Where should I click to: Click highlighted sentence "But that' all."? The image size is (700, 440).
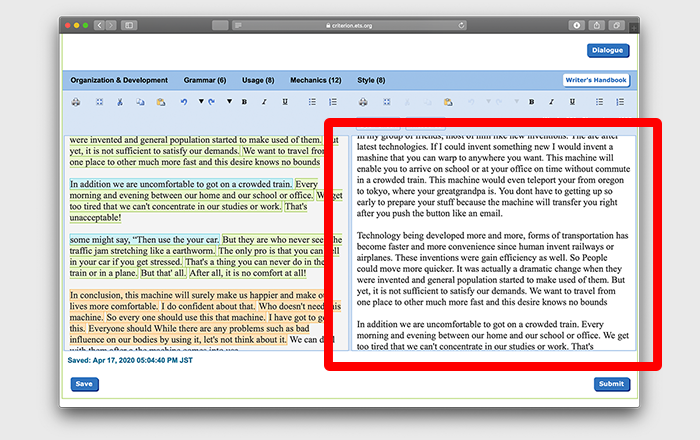163,273
